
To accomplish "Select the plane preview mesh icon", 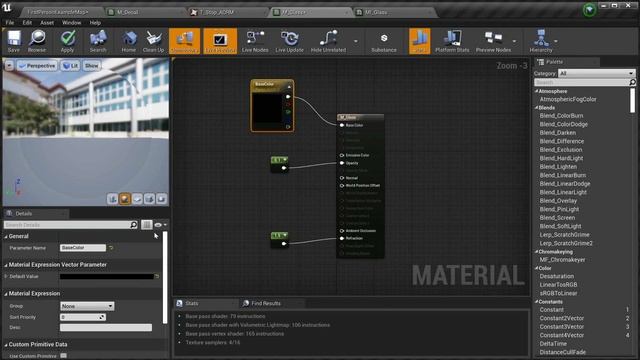I will click(137, 199).
